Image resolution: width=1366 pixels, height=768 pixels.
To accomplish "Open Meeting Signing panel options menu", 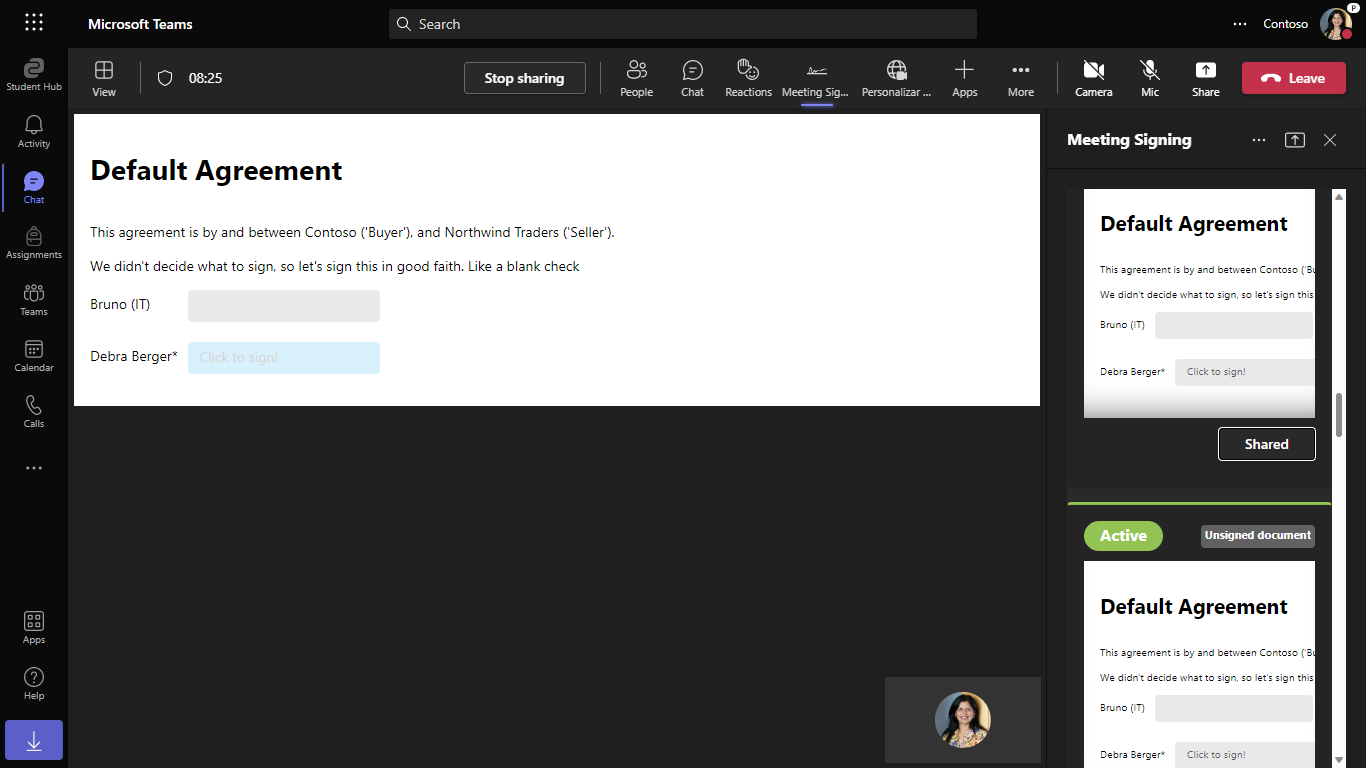I will (1258, 140).
